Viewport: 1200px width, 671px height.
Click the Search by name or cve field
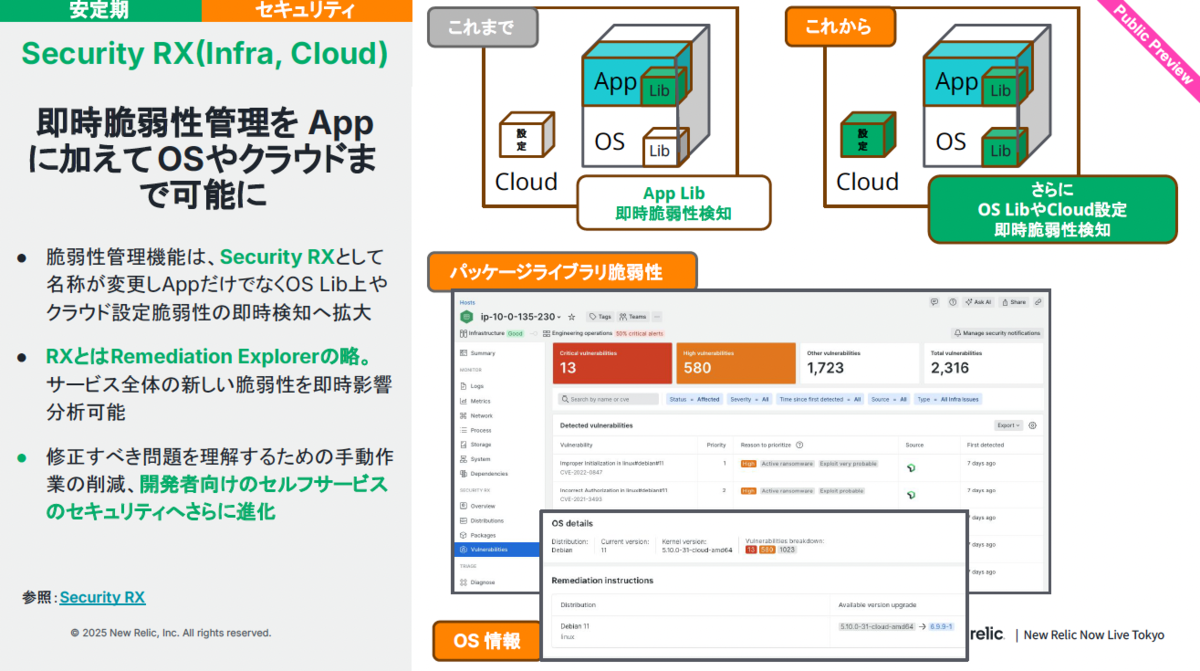[x=608, y=398]
